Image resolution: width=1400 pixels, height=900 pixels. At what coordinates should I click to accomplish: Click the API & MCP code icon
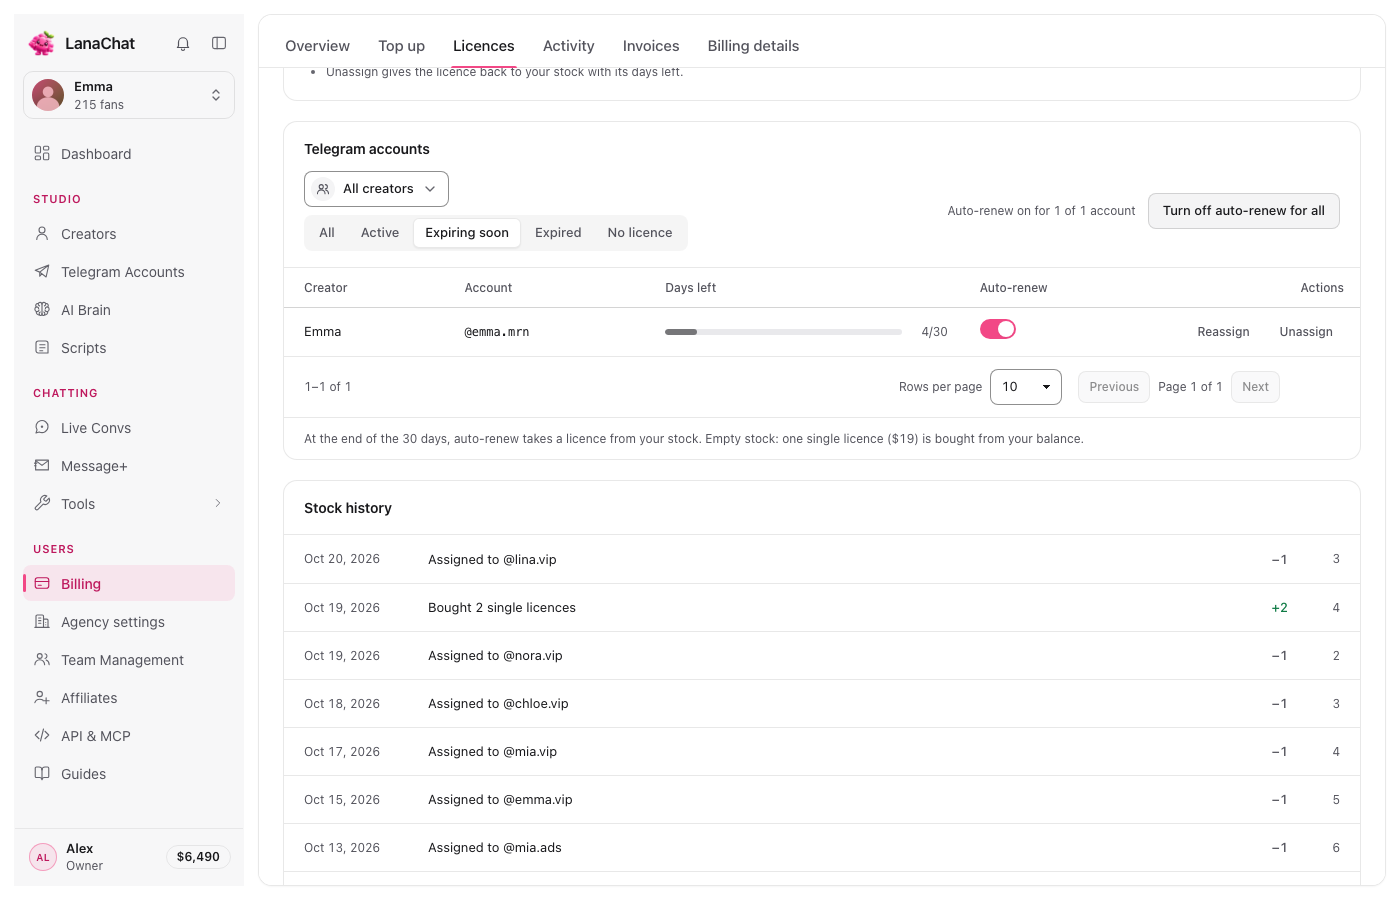click(x=42, y=735)
